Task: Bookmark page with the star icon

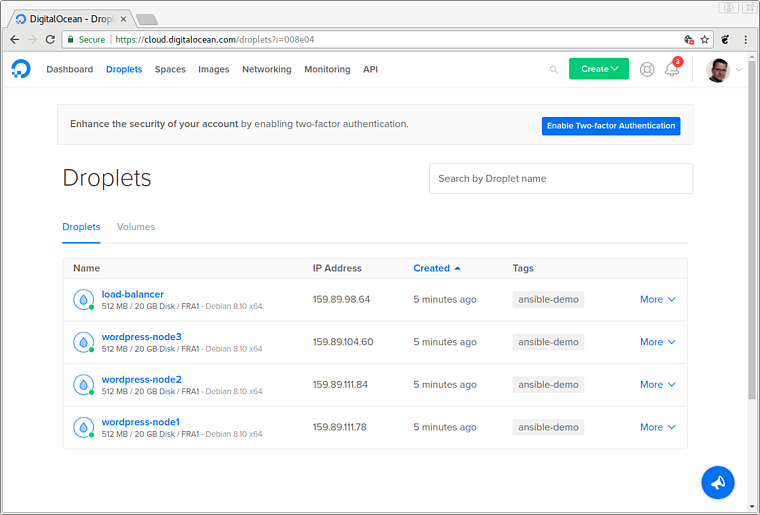Action: point(705,40)
